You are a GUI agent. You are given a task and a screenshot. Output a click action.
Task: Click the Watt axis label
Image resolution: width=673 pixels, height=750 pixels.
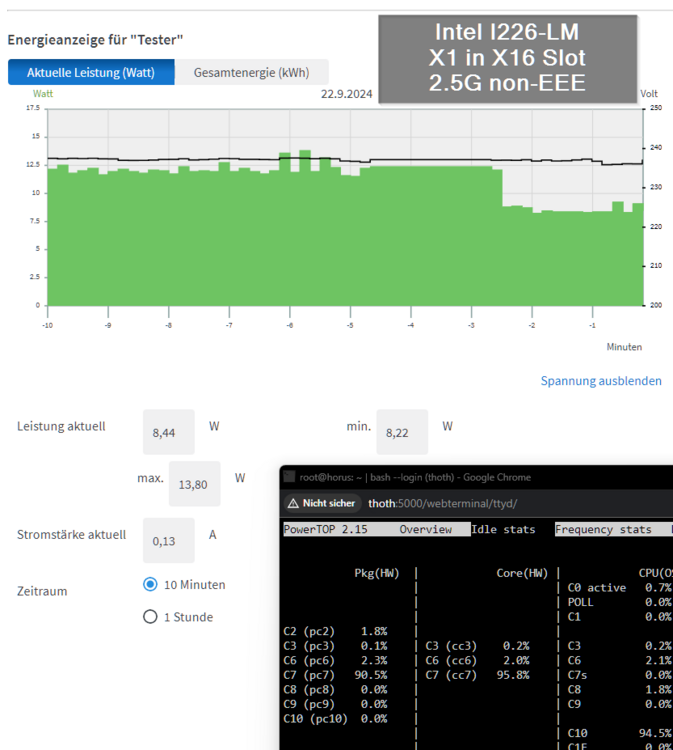[x=43, y=94]
